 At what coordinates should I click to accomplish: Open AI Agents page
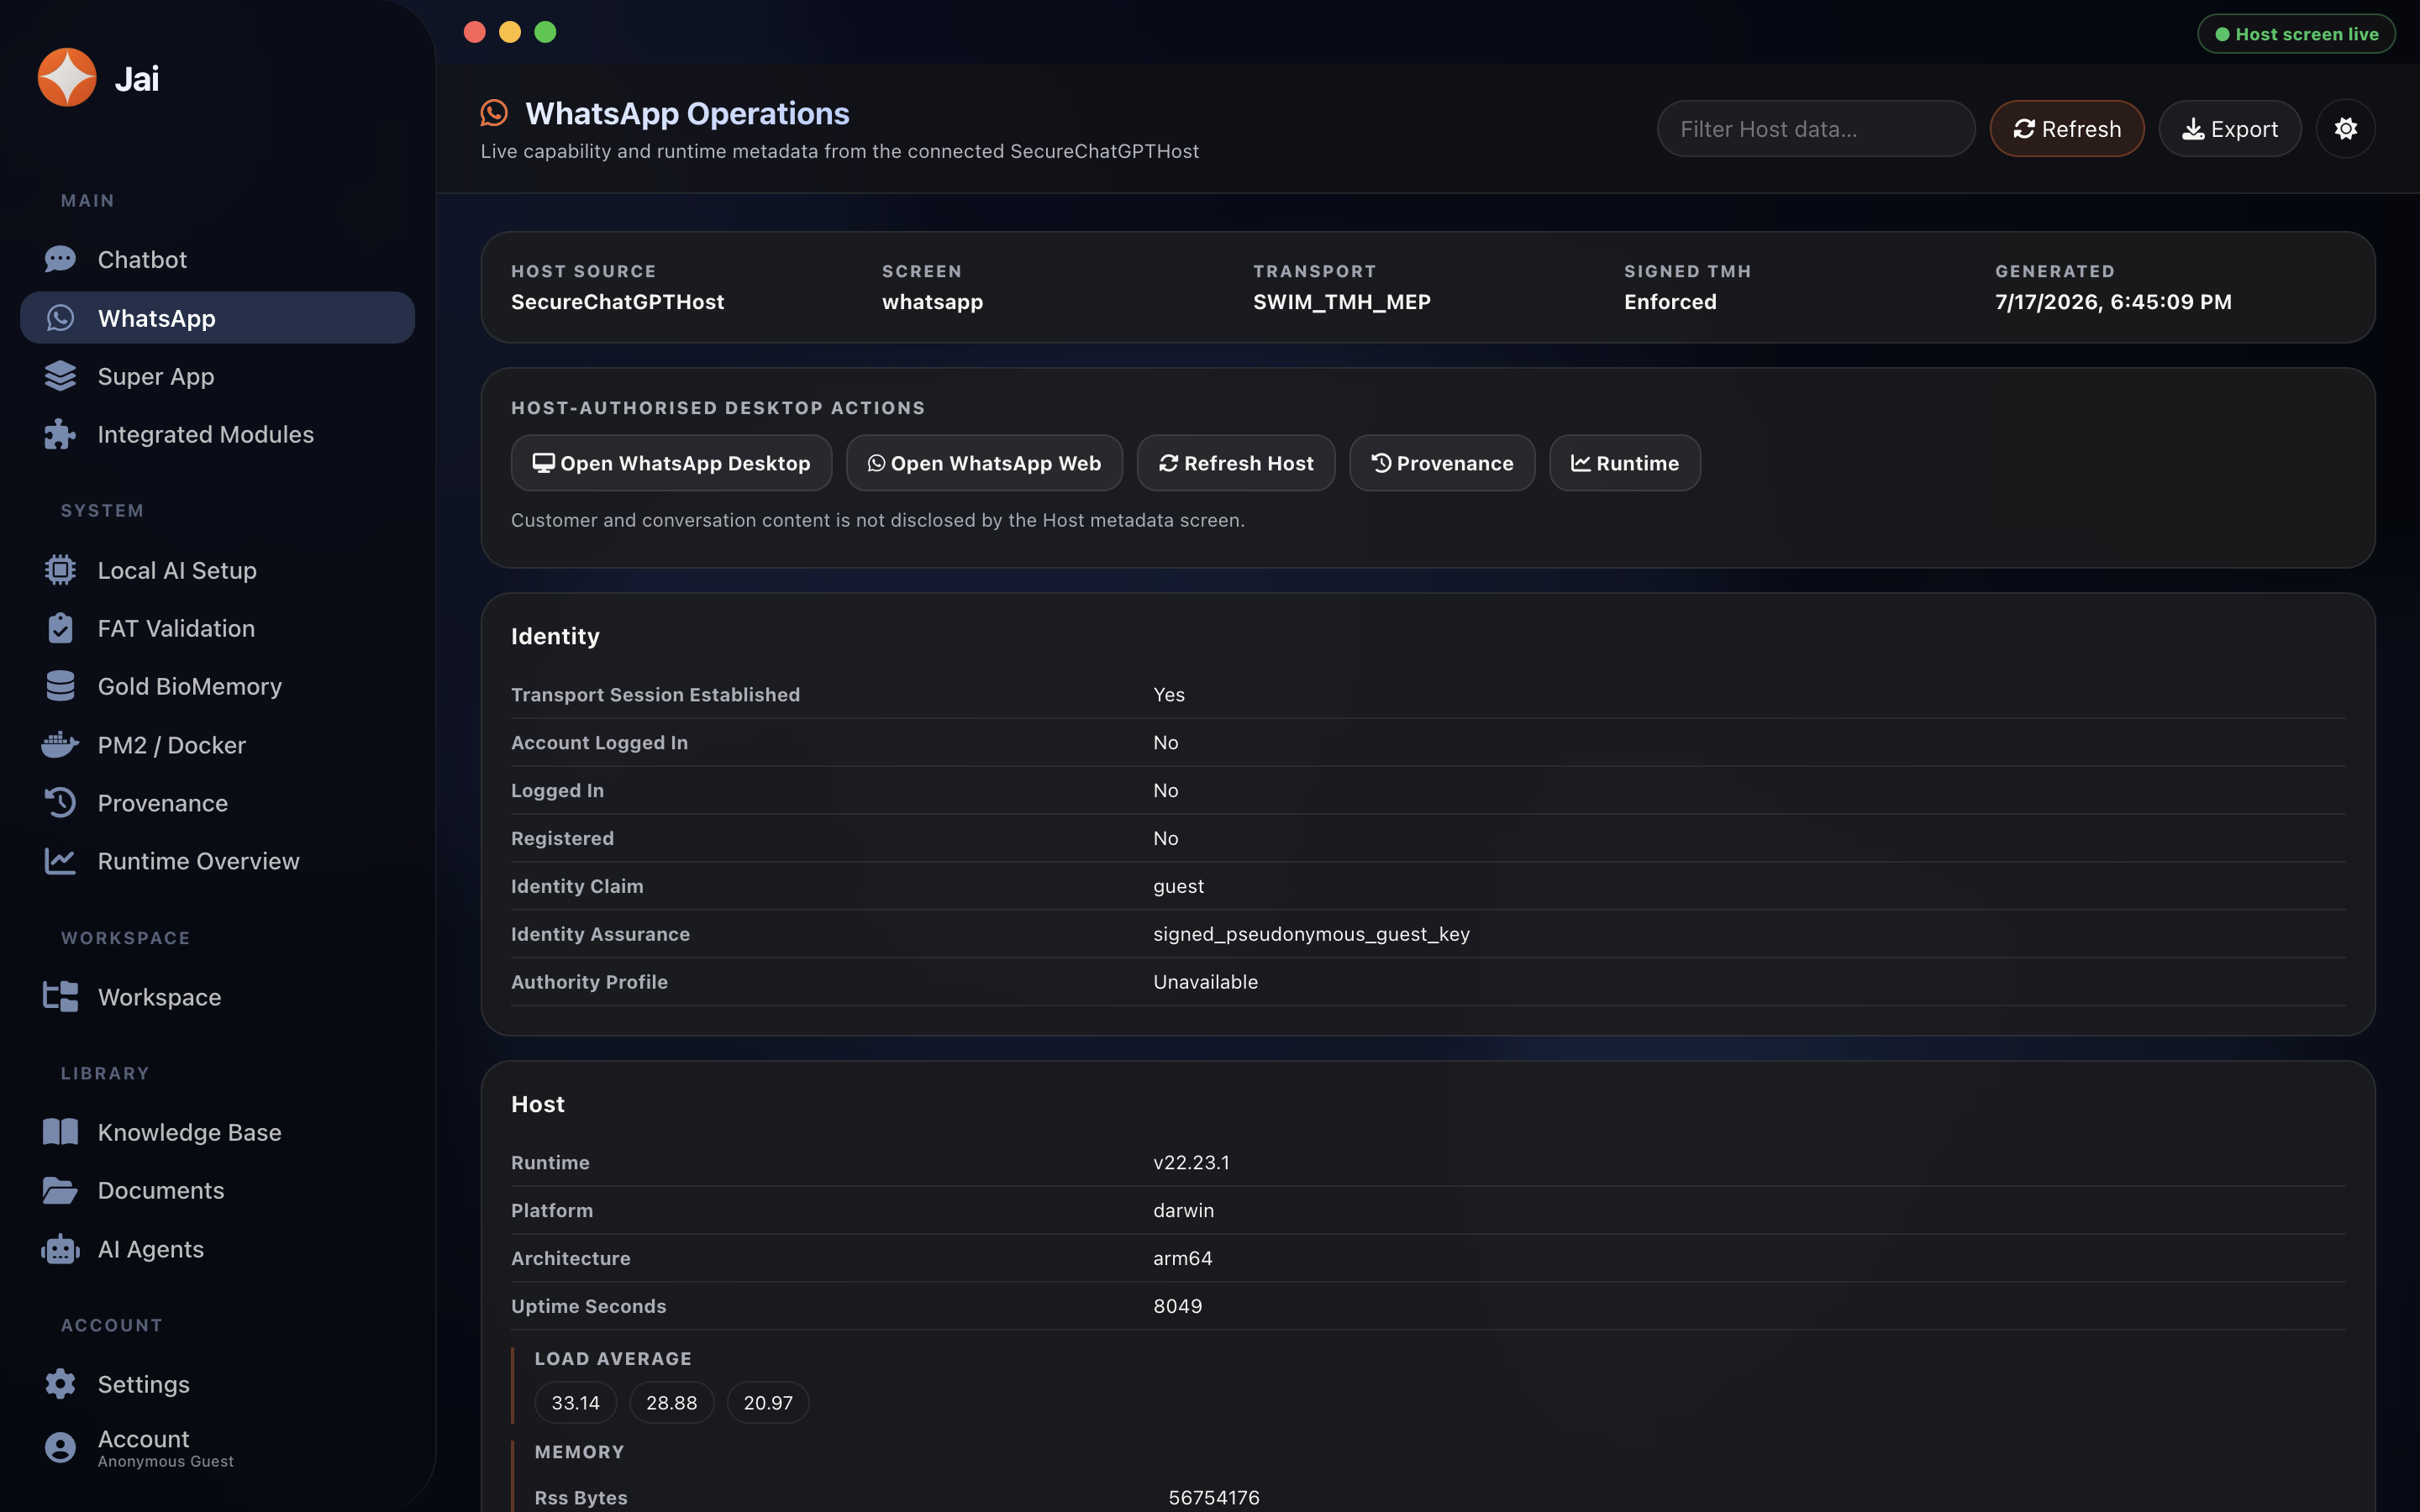(x=217, y=1249)
